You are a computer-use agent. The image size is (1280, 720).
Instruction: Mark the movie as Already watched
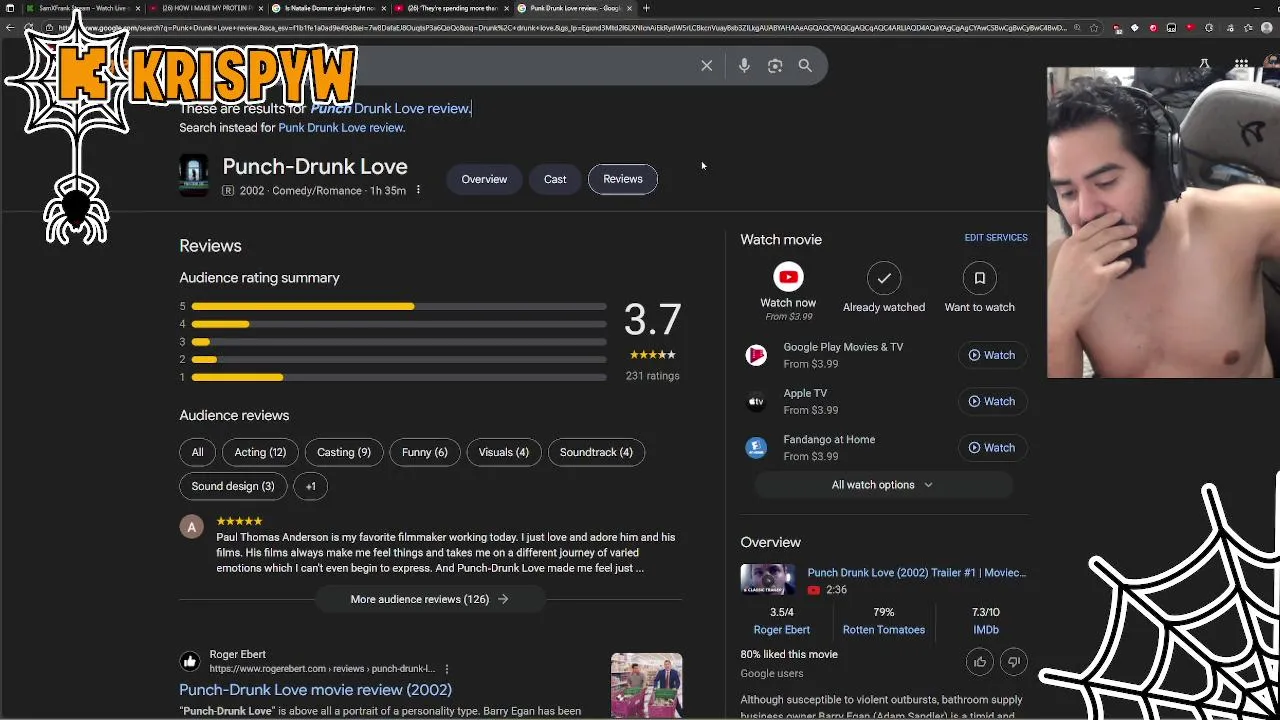coord(884,278)
